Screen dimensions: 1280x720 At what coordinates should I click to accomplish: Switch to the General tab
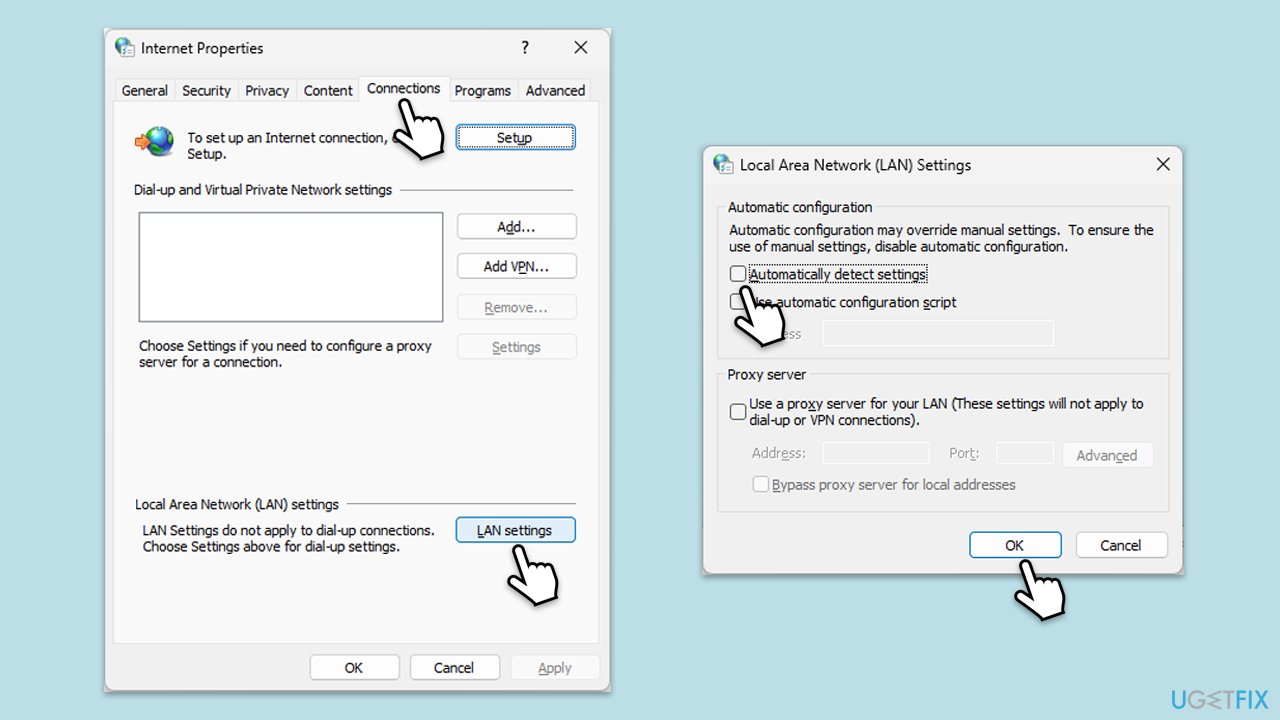point(144,90)
